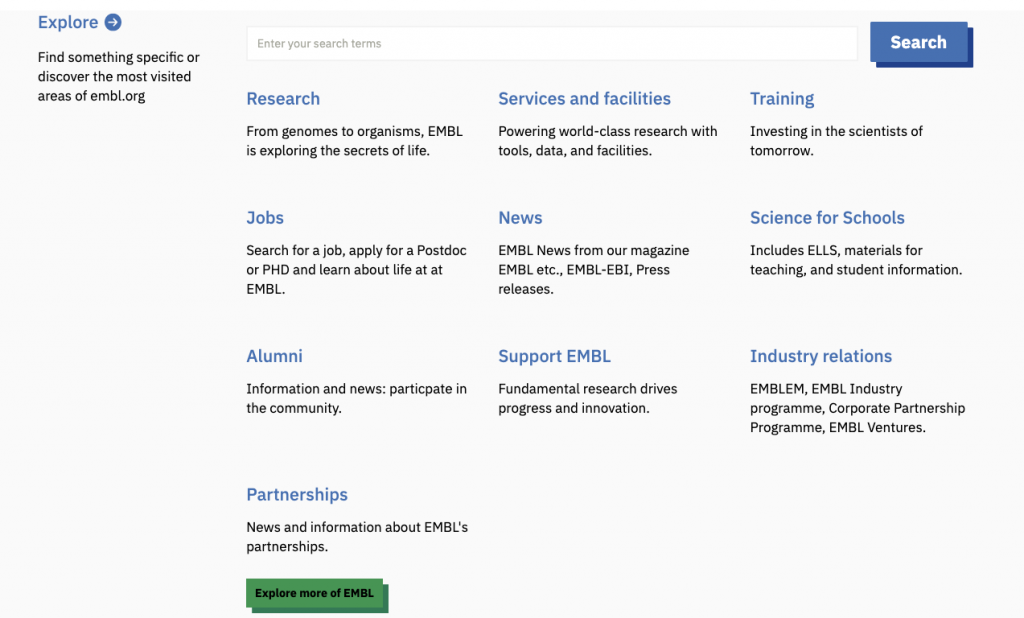The height and width of the screenshot is (618, 1024).
Task: Select the Support EMBL link
Action: [x=554, y=356]
